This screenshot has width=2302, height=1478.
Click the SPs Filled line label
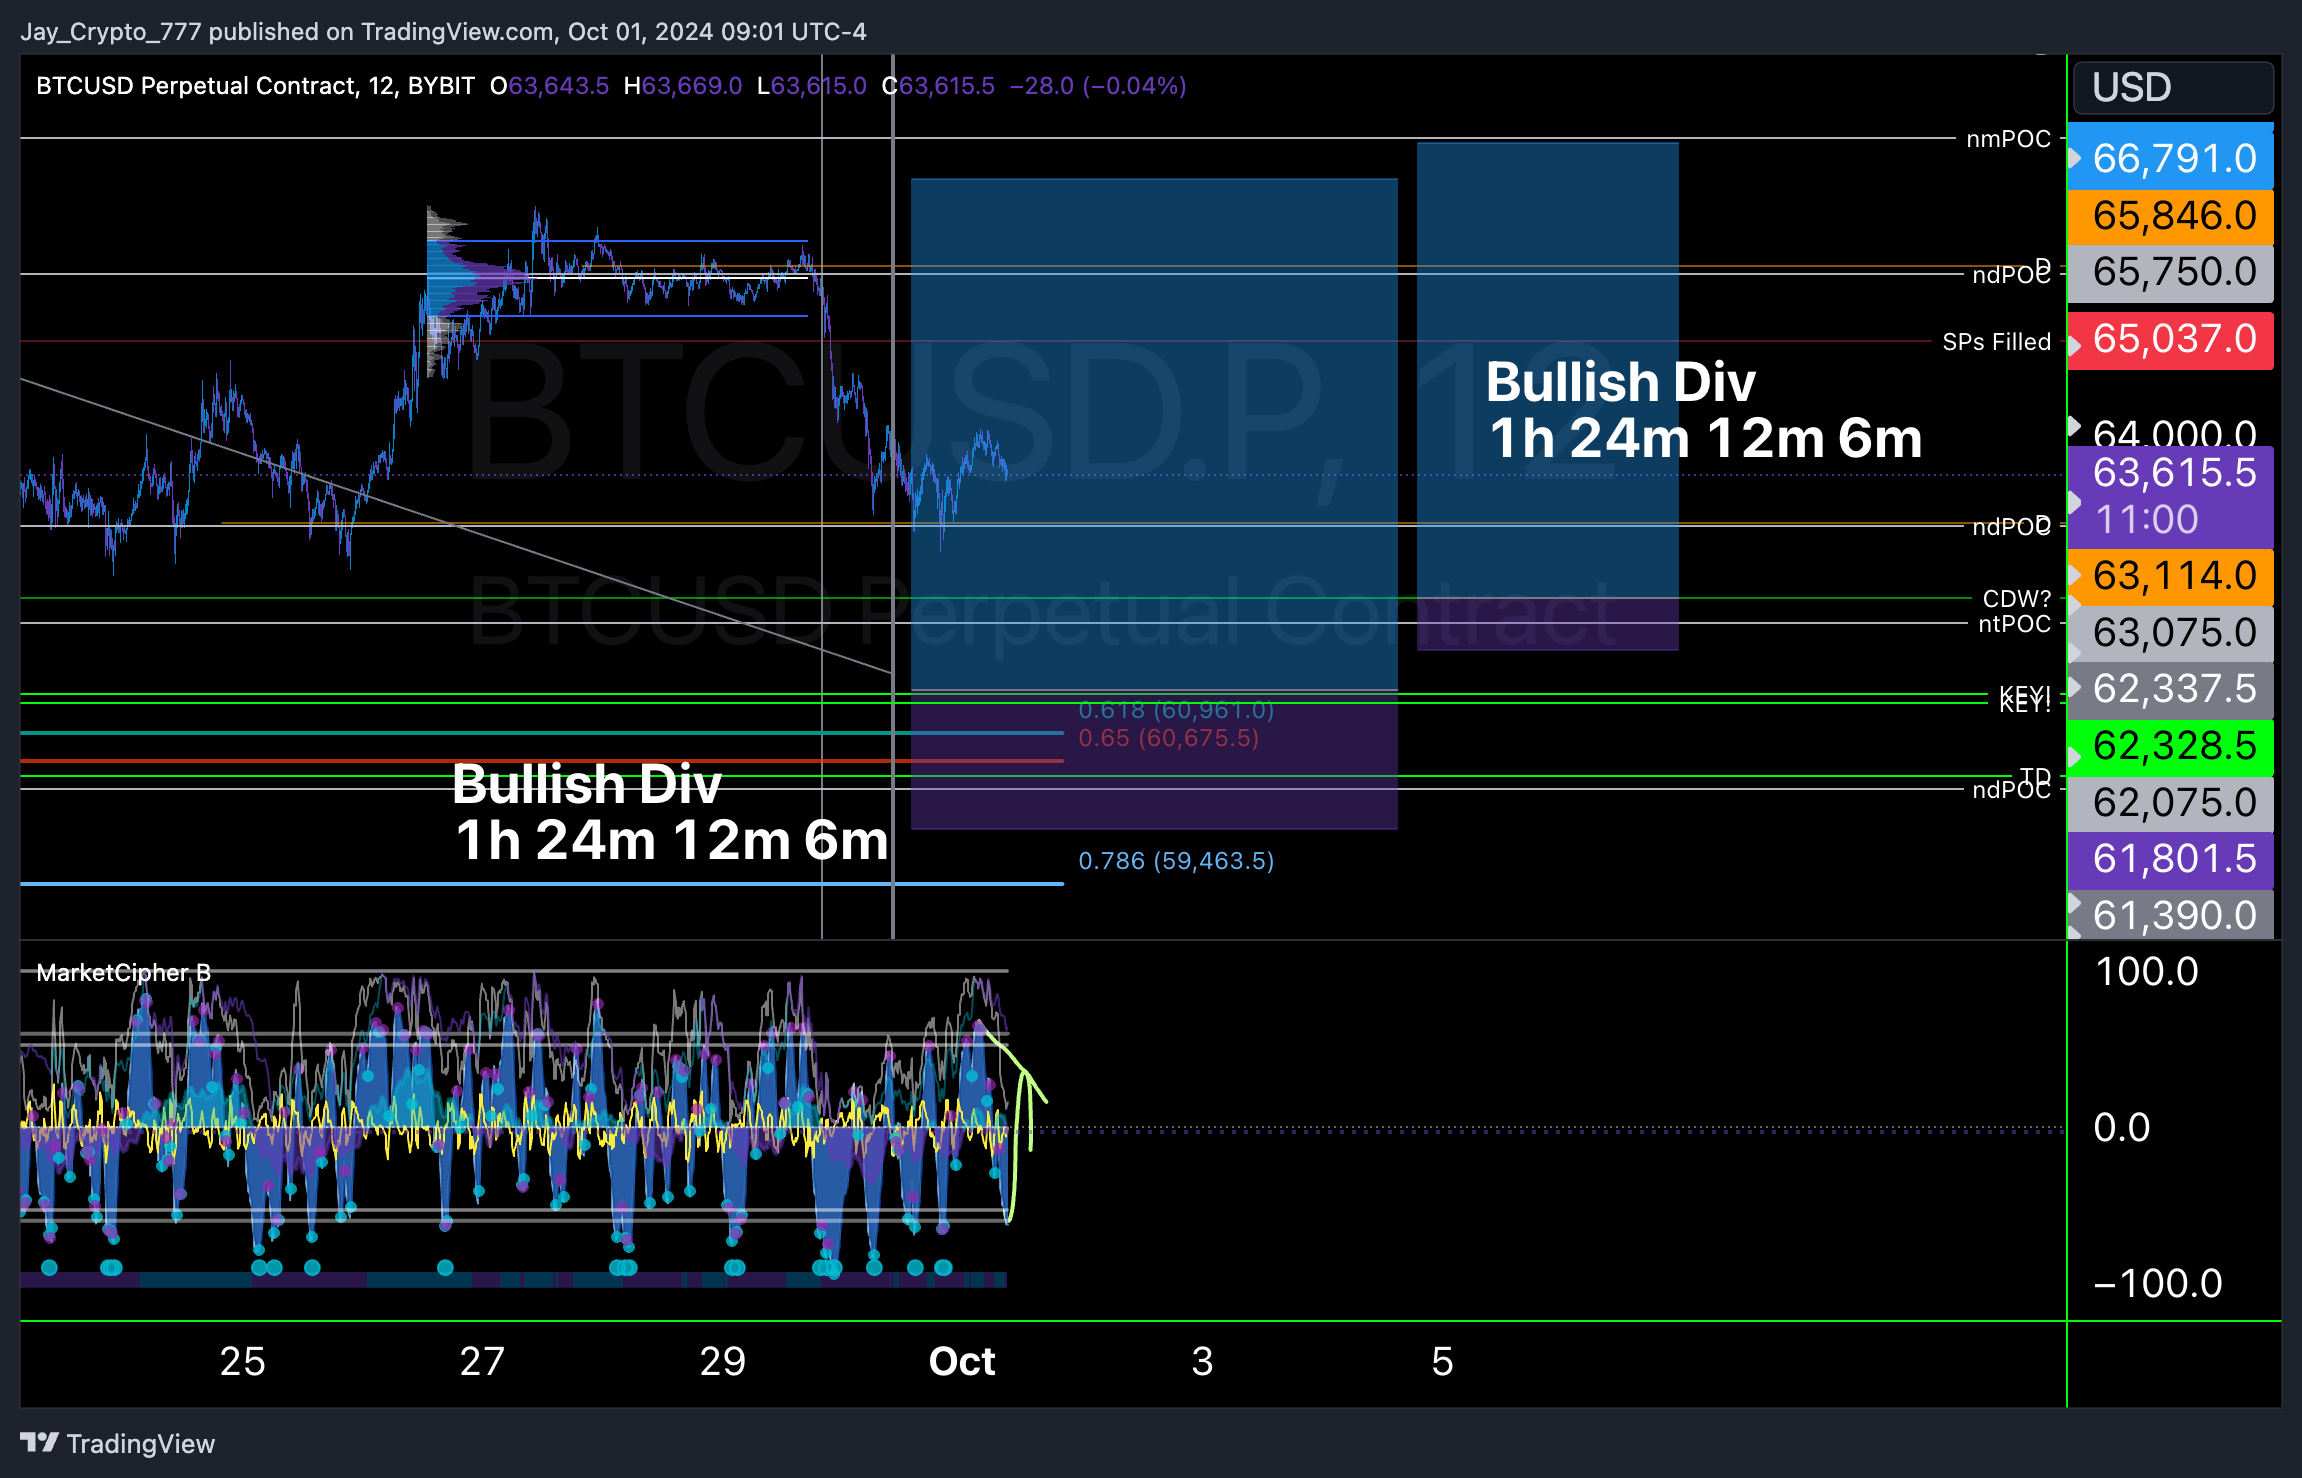click(1996, 342)
